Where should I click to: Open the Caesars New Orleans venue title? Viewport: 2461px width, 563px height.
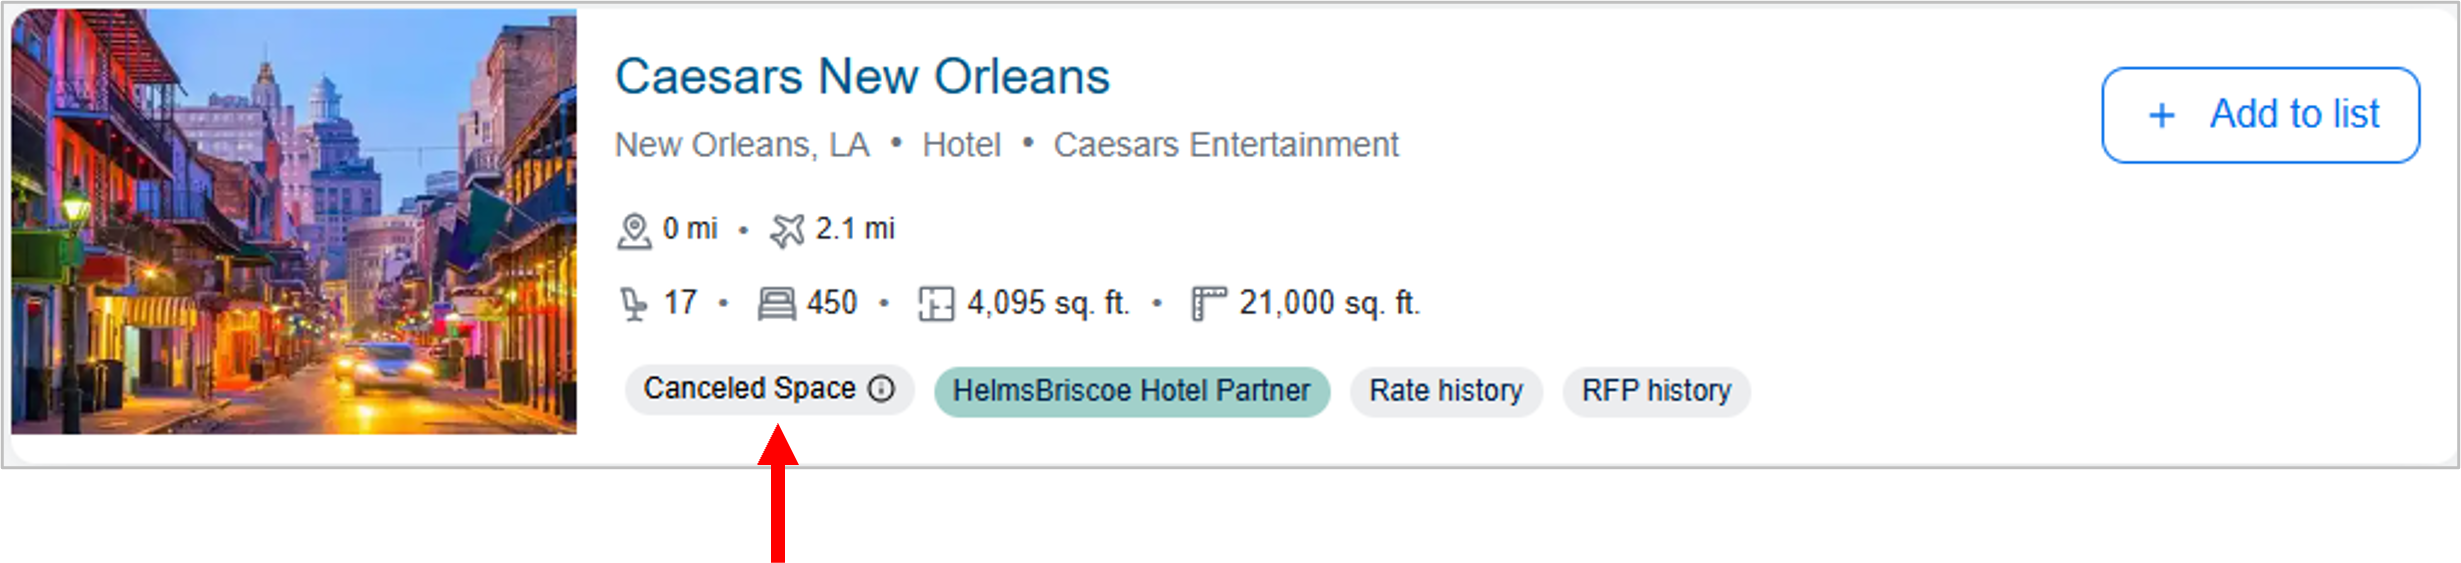[862, 76]
